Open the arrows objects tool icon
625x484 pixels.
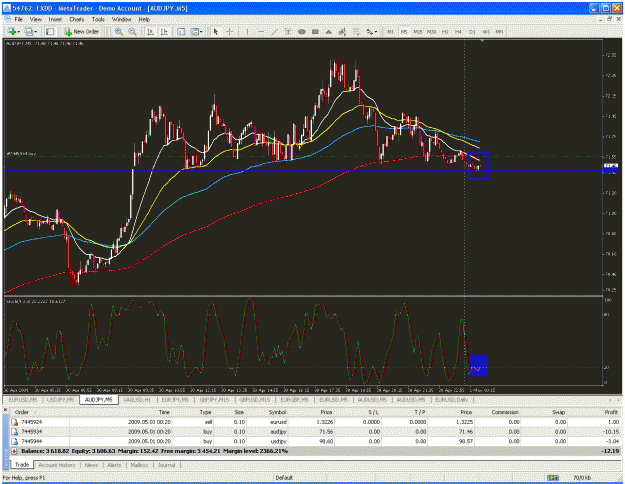[x=369, y=31]
